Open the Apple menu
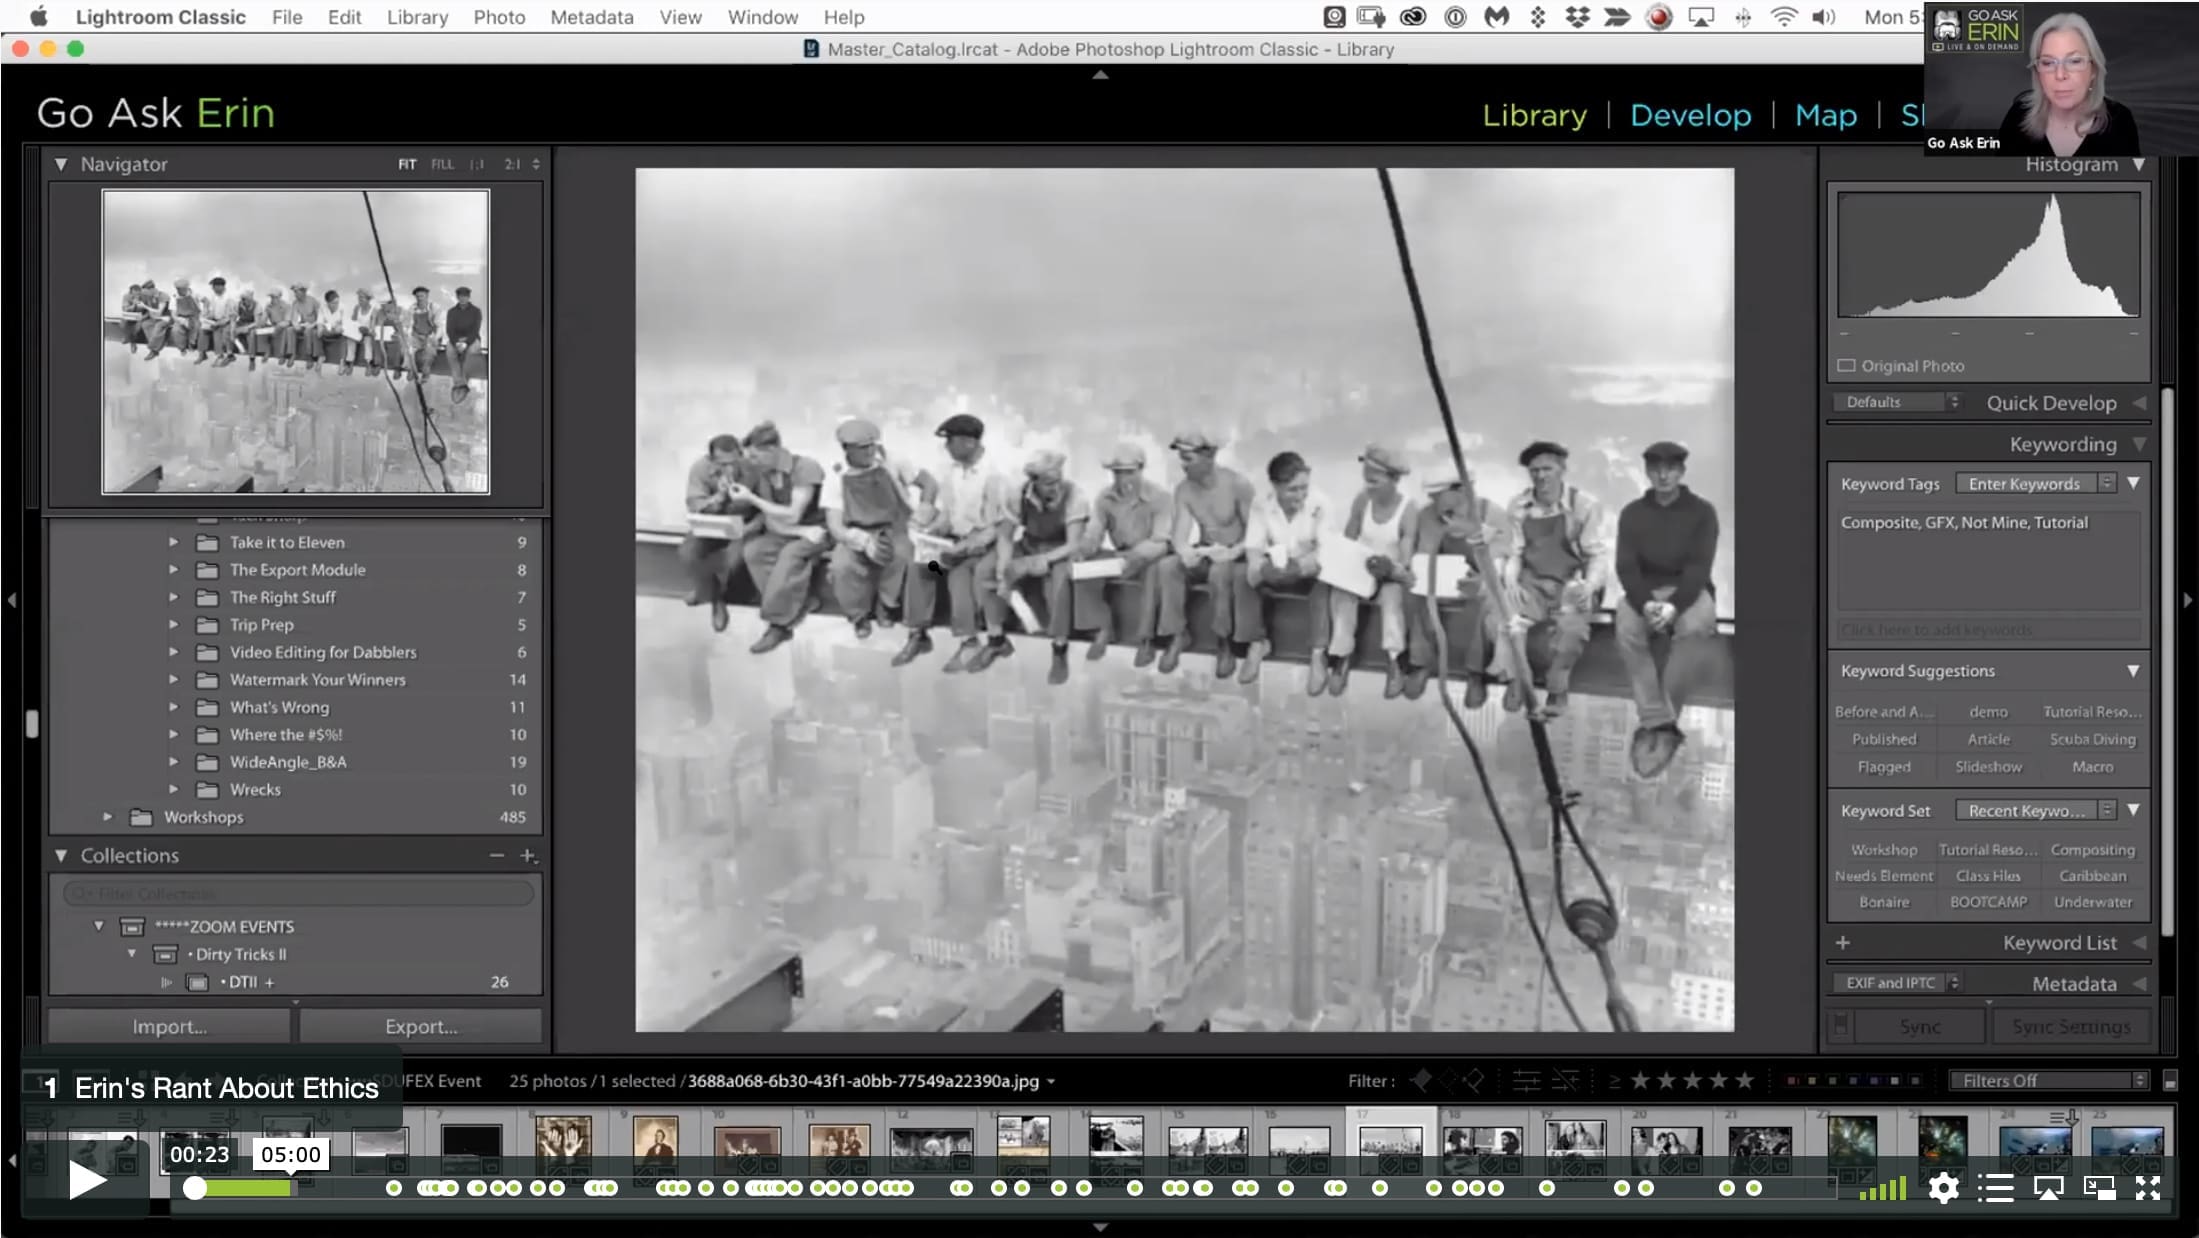Viewport: 2199px width, 1238px height. coord(39,17)
